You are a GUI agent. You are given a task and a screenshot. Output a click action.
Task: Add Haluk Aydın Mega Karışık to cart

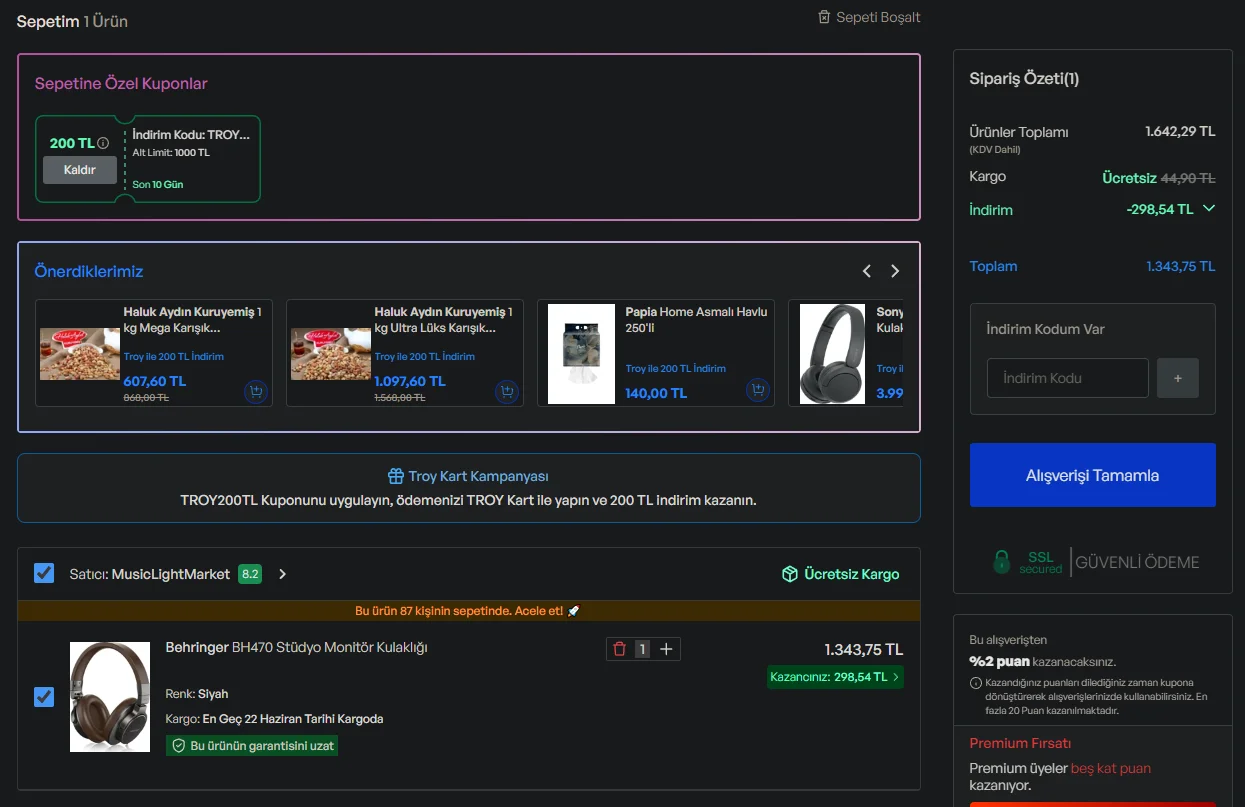(256, 391)
